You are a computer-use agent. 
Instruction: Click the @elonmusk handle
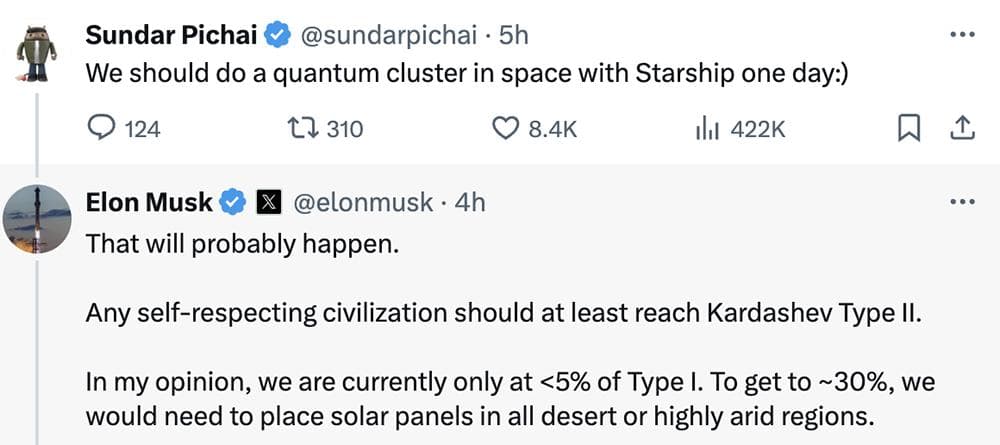point(362,202)
